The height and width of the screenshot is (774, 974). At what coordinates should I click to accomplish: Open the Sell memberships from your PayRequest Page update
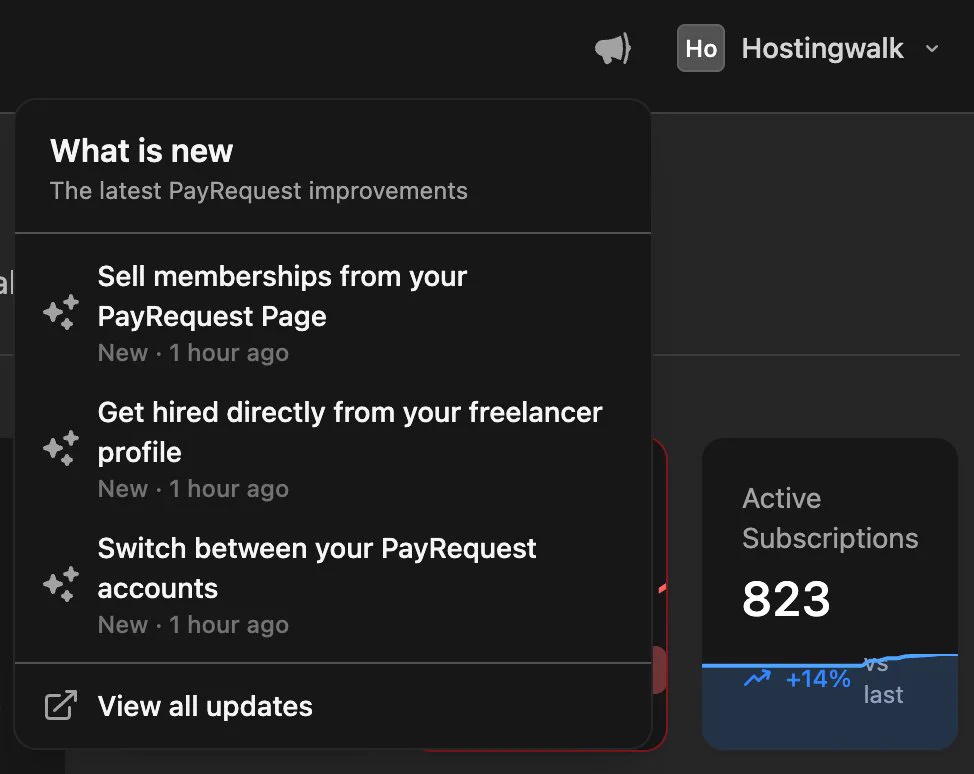point(333,313)
